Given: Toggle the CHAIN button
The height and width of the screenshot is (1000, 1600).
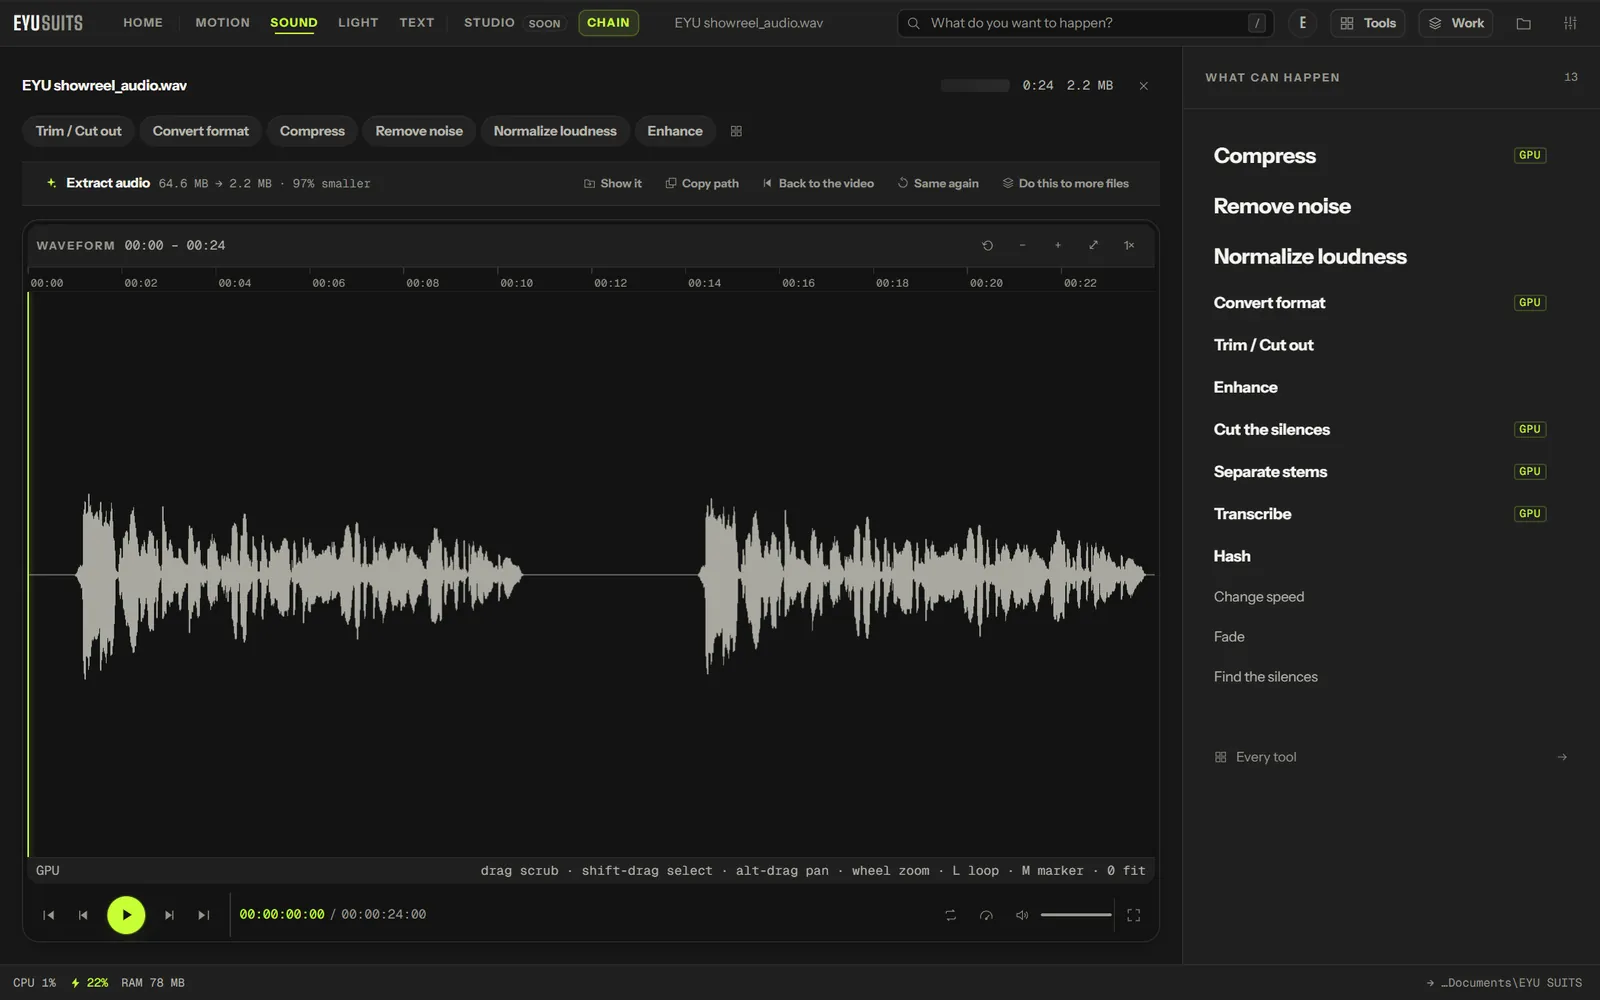Looking at the screenshot, I should (608, 22).
